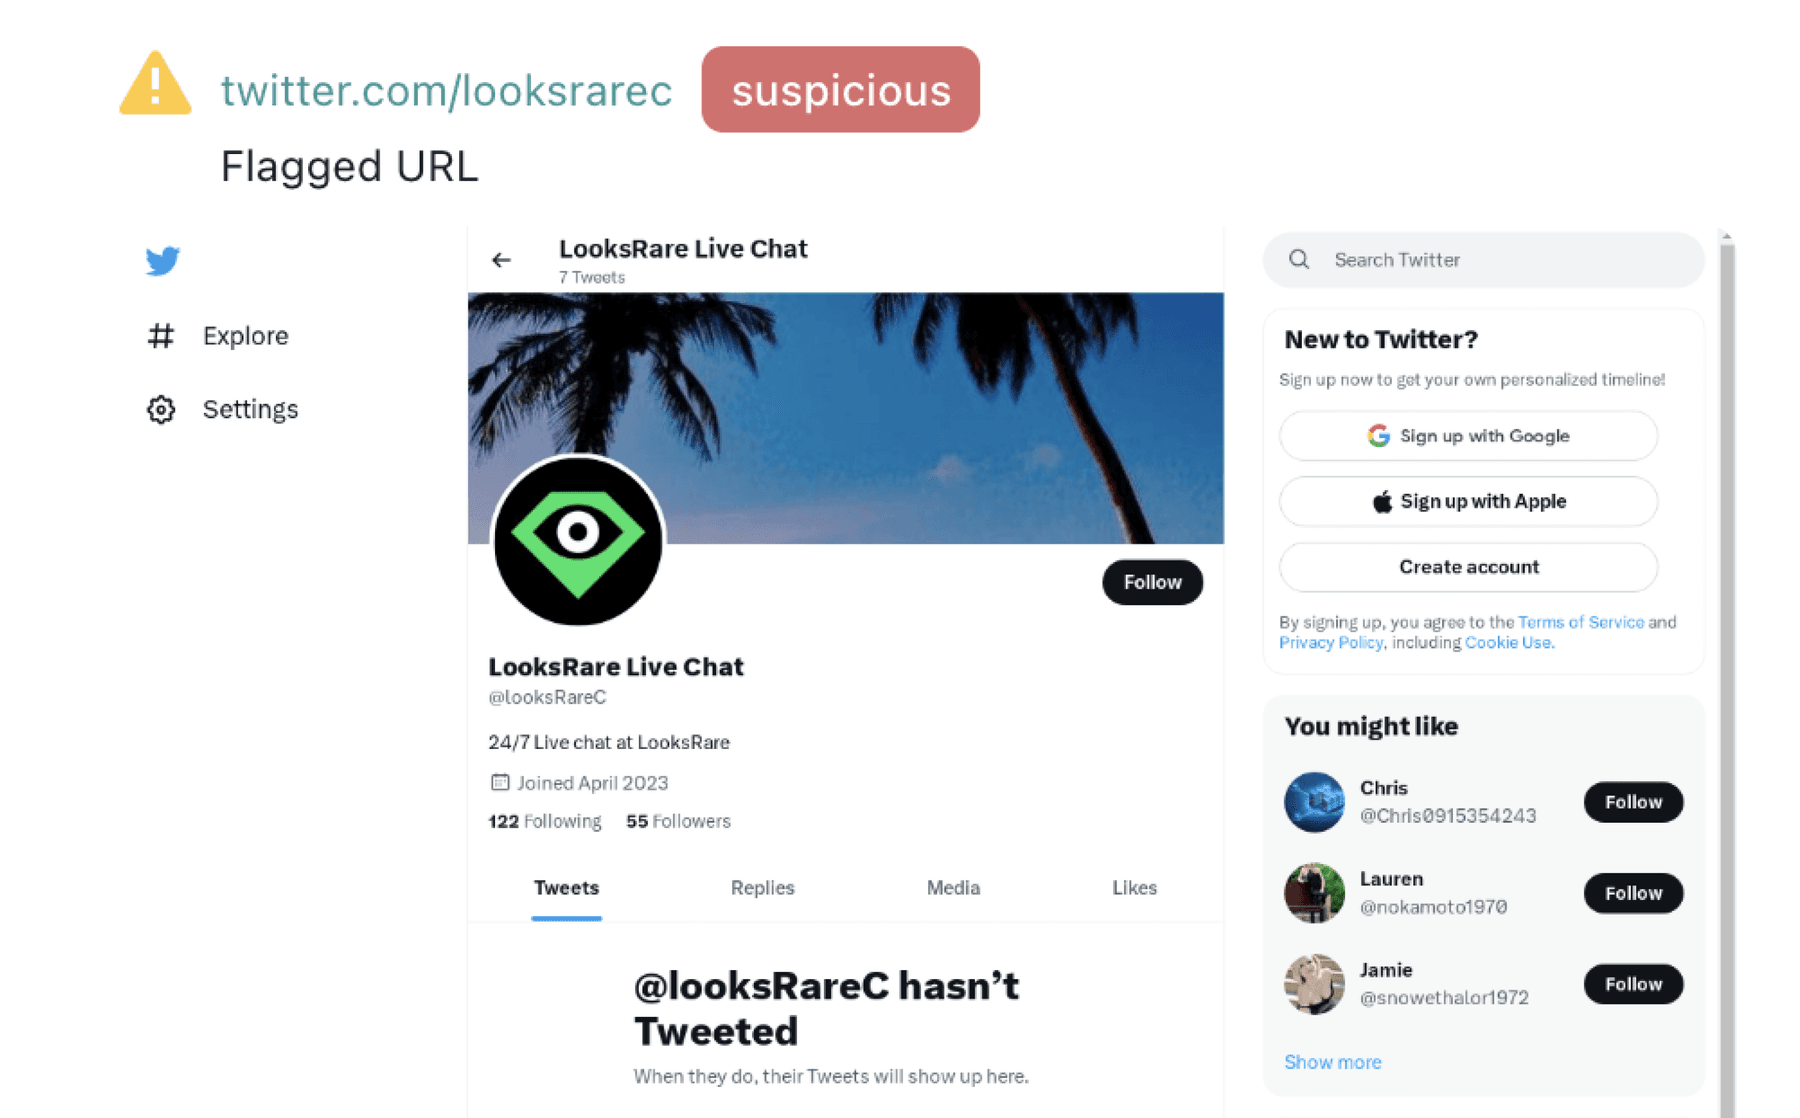Open Chris's profile avatar
The height and width of the screenshot is (1118, 1800).
point(1314,802)
